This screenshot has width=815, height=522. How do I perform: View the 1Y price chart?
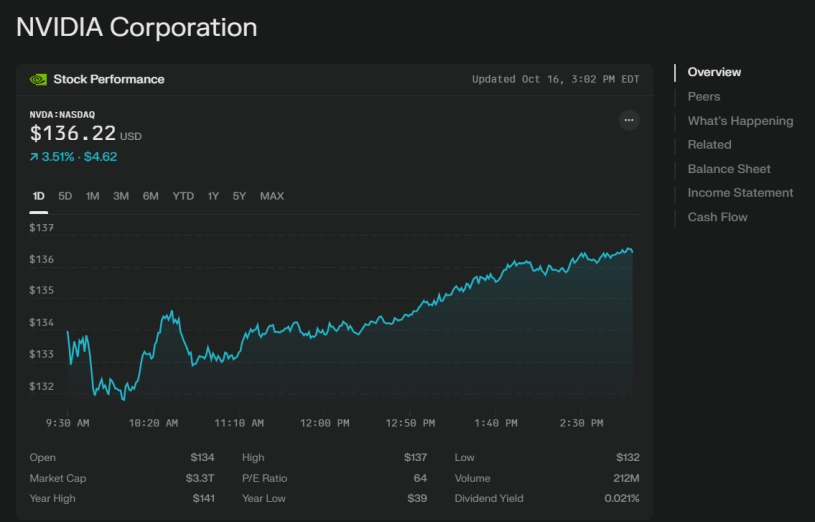(213, 196)
